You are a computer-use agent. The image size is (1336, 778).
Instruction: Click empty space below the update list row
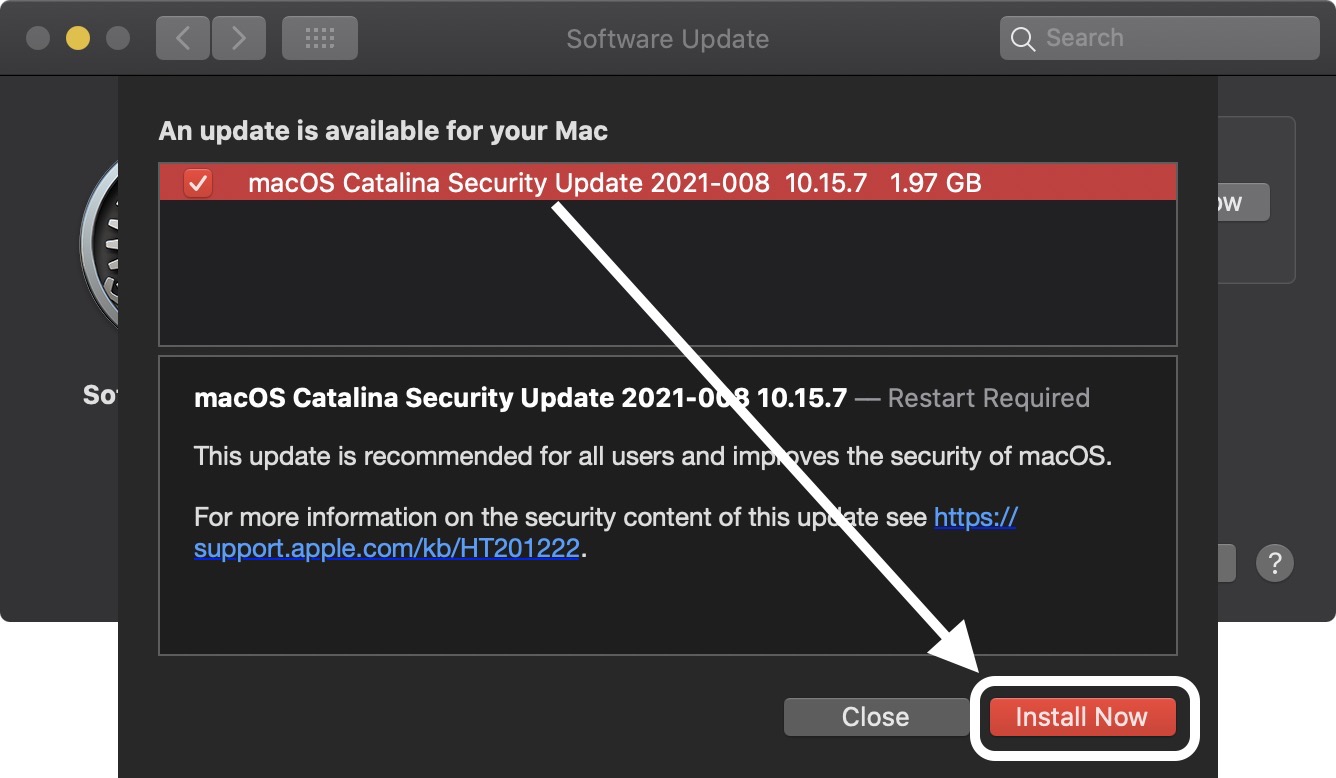click(x=667, y=272)
